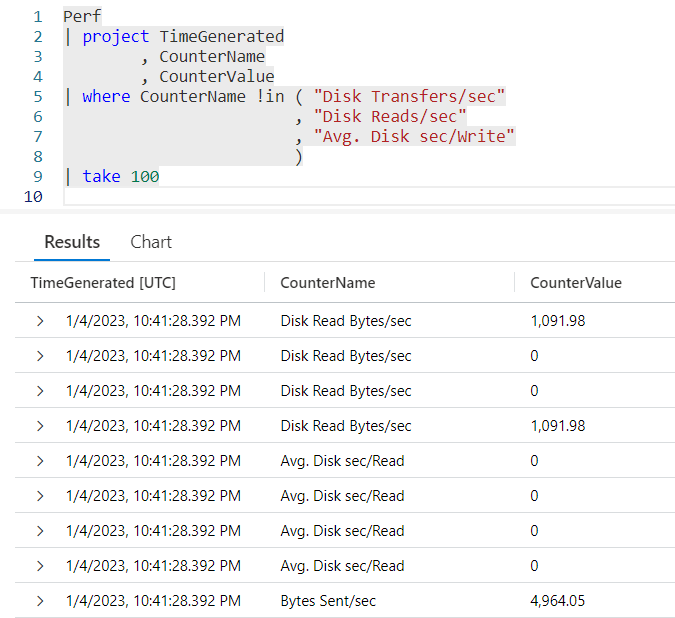Screen dimensions: 675x618
Task: Click the take keyword on line 9
Action: pos(101,177)
